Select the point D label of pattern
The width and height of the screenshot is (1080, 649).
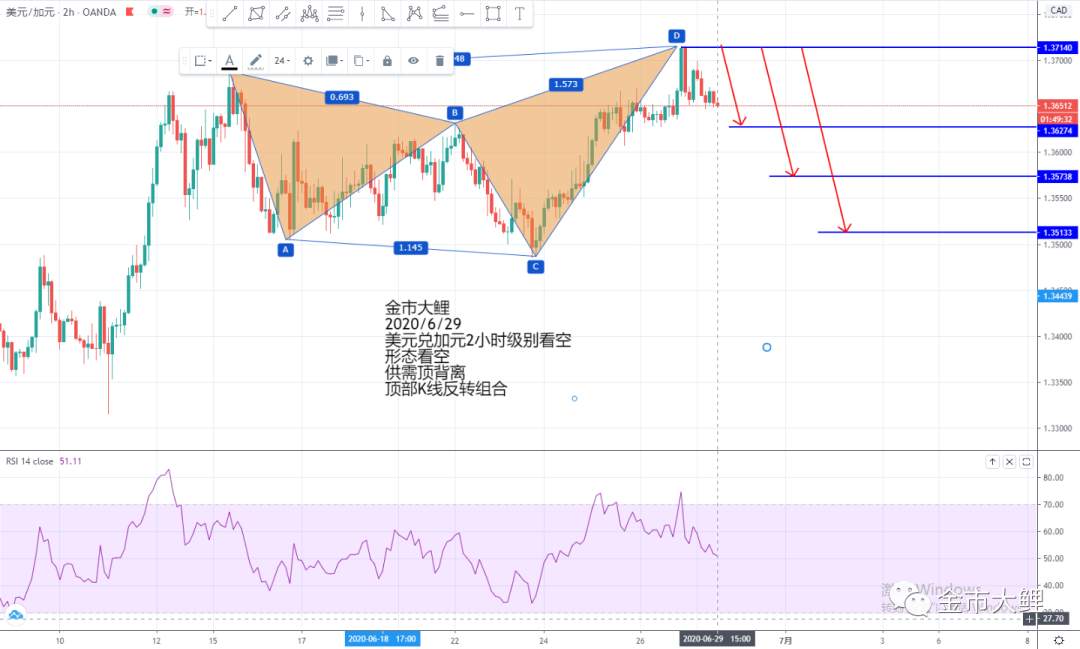pos(676,36)
